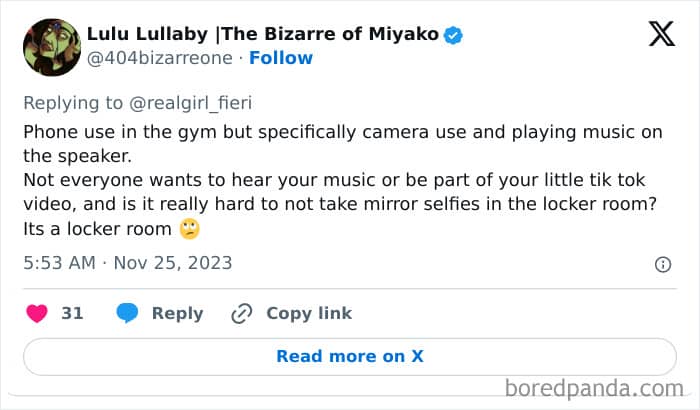Screen dimensions: 700x410
Task: Select the Copy link text label
Action: coord(309,313)
